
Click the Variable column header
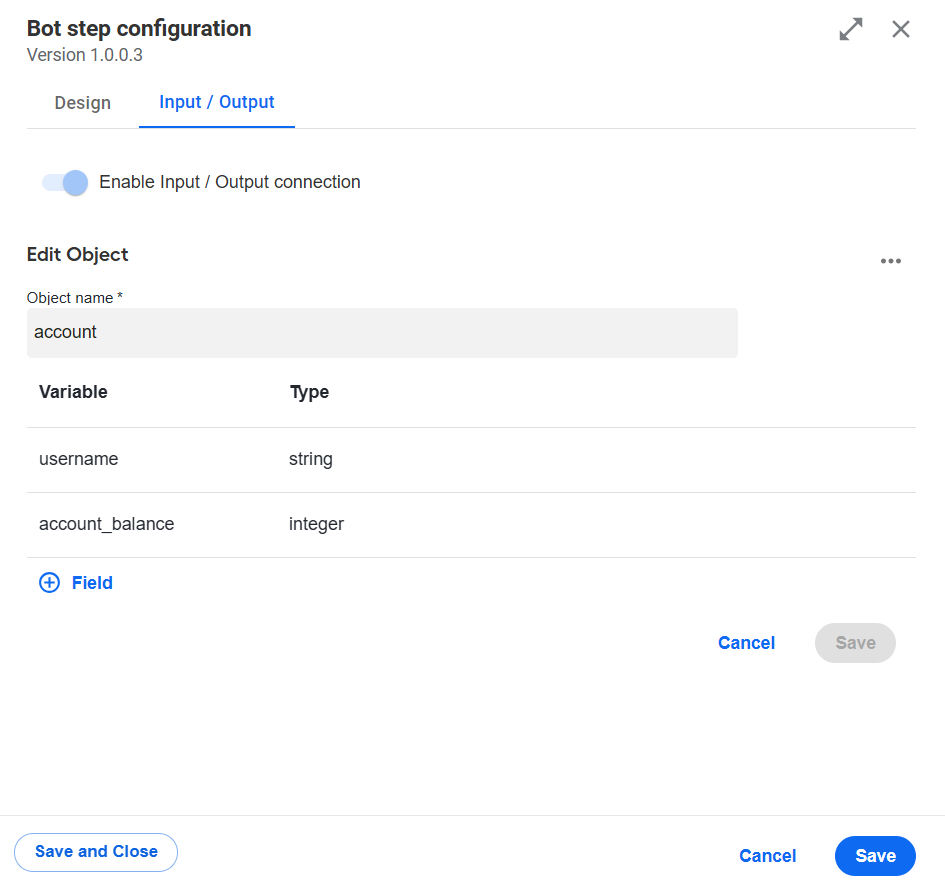pyautogui.click(x=73, y=392)
